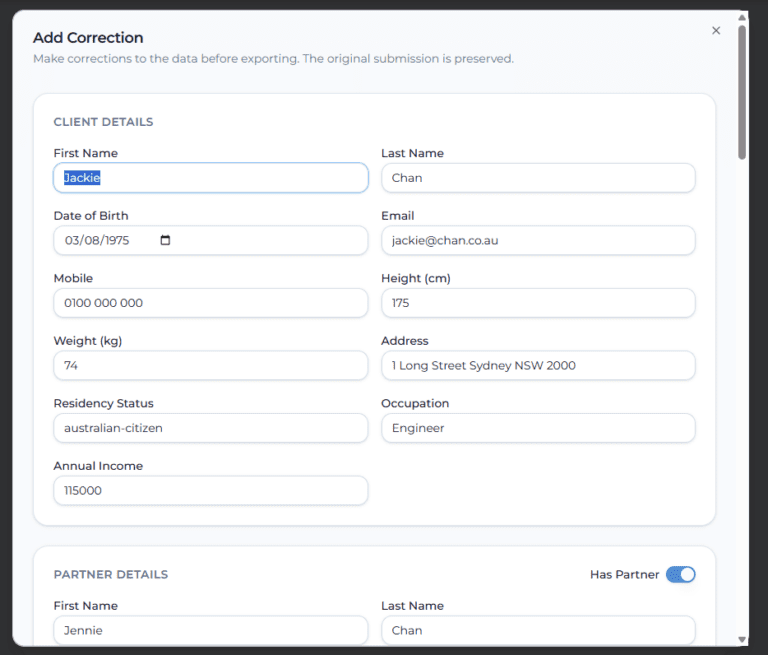Screen dimensions: 768x655
Task: Edit the Occupation field
Action: [538, 428]
